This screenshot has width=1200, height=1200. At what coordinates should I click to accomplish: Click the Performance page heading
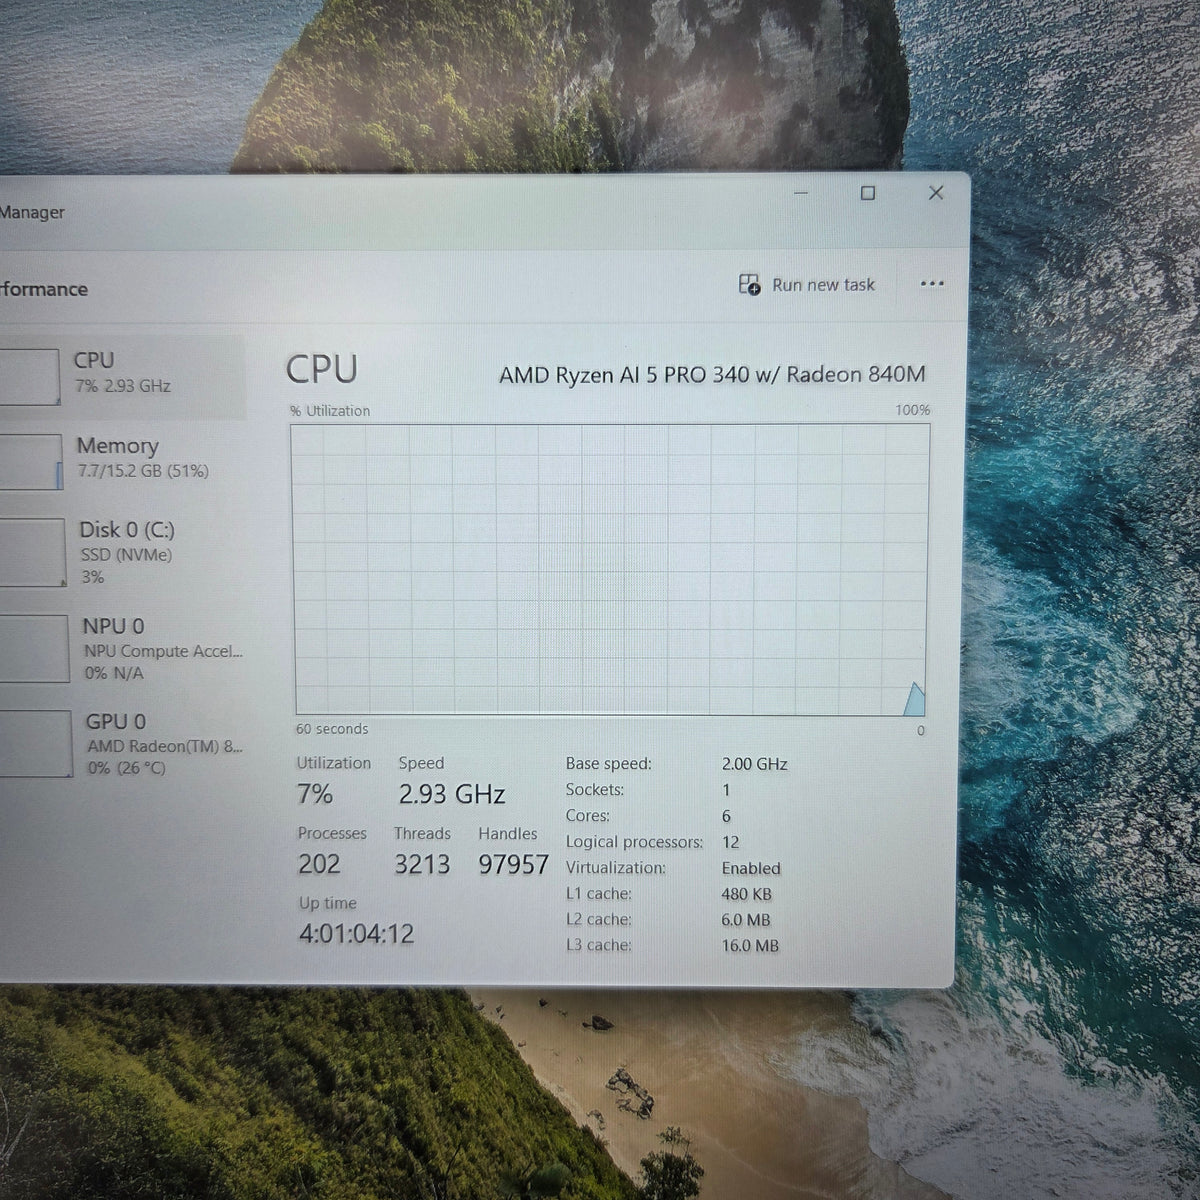(42, 289)
